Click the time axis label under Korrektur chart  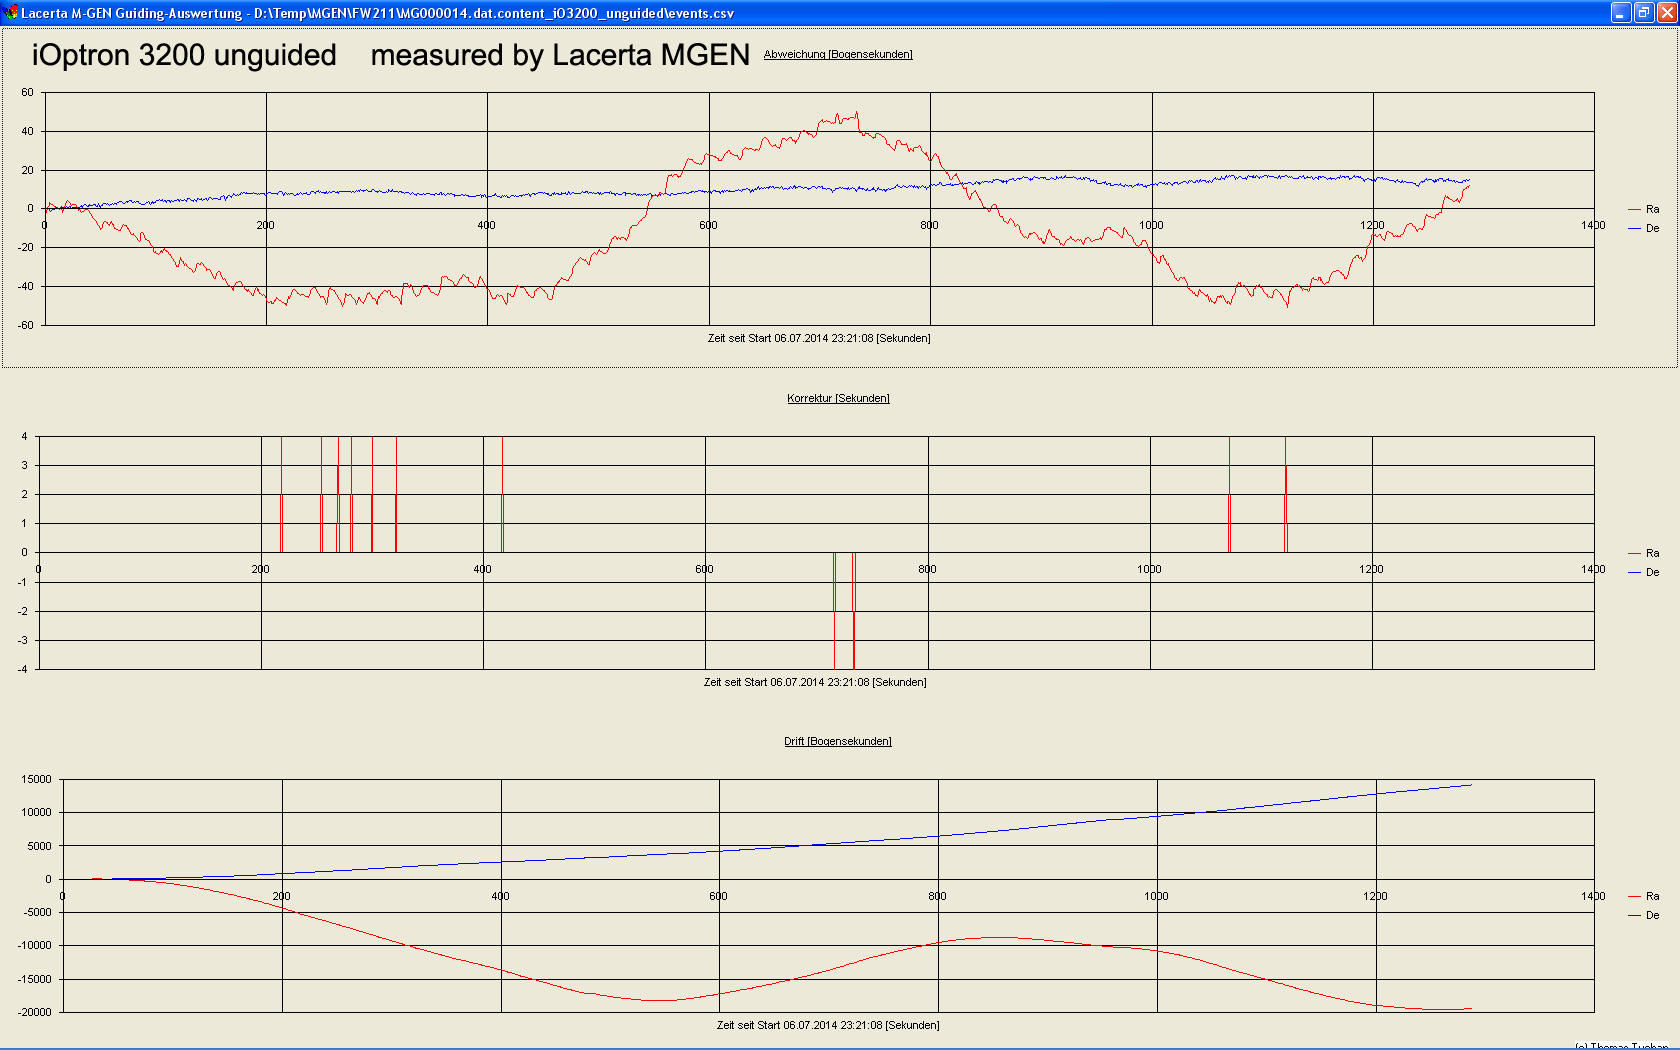tap(815, 683)
